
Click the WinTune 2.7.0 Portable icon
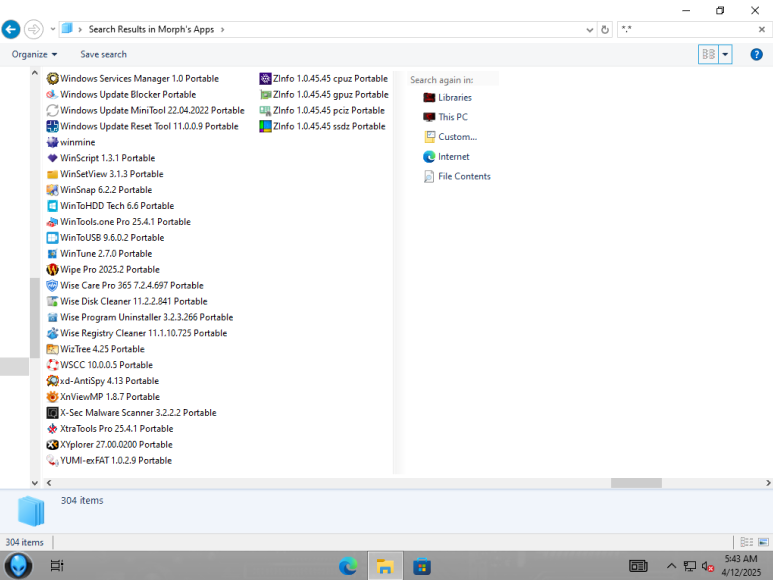(52, 254)
